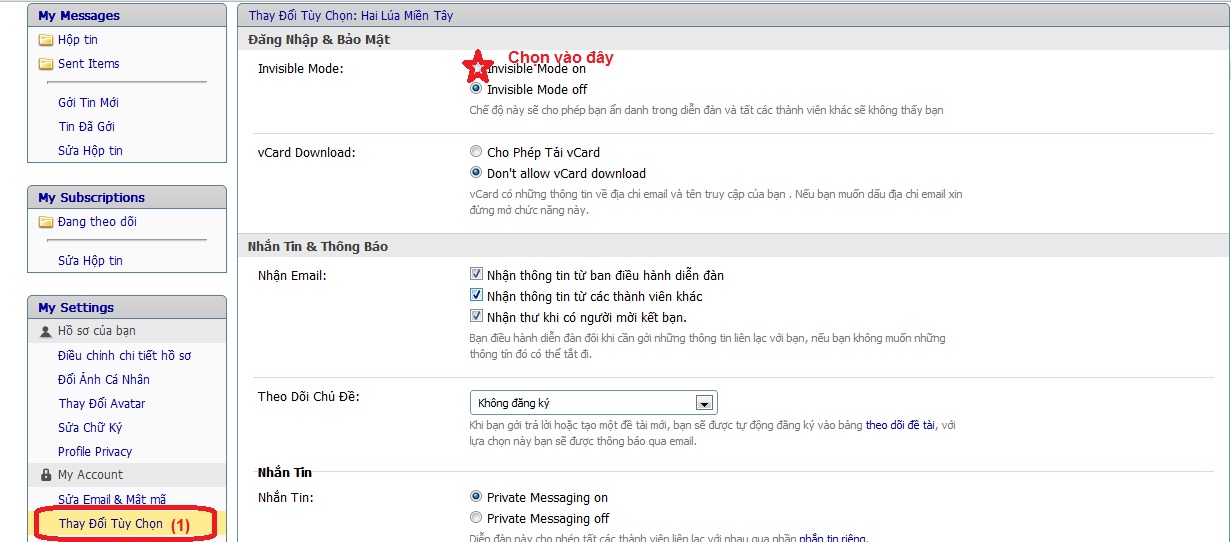Open the Theo Dõi Chủ Đề dropdown

[x=704, y=403]
